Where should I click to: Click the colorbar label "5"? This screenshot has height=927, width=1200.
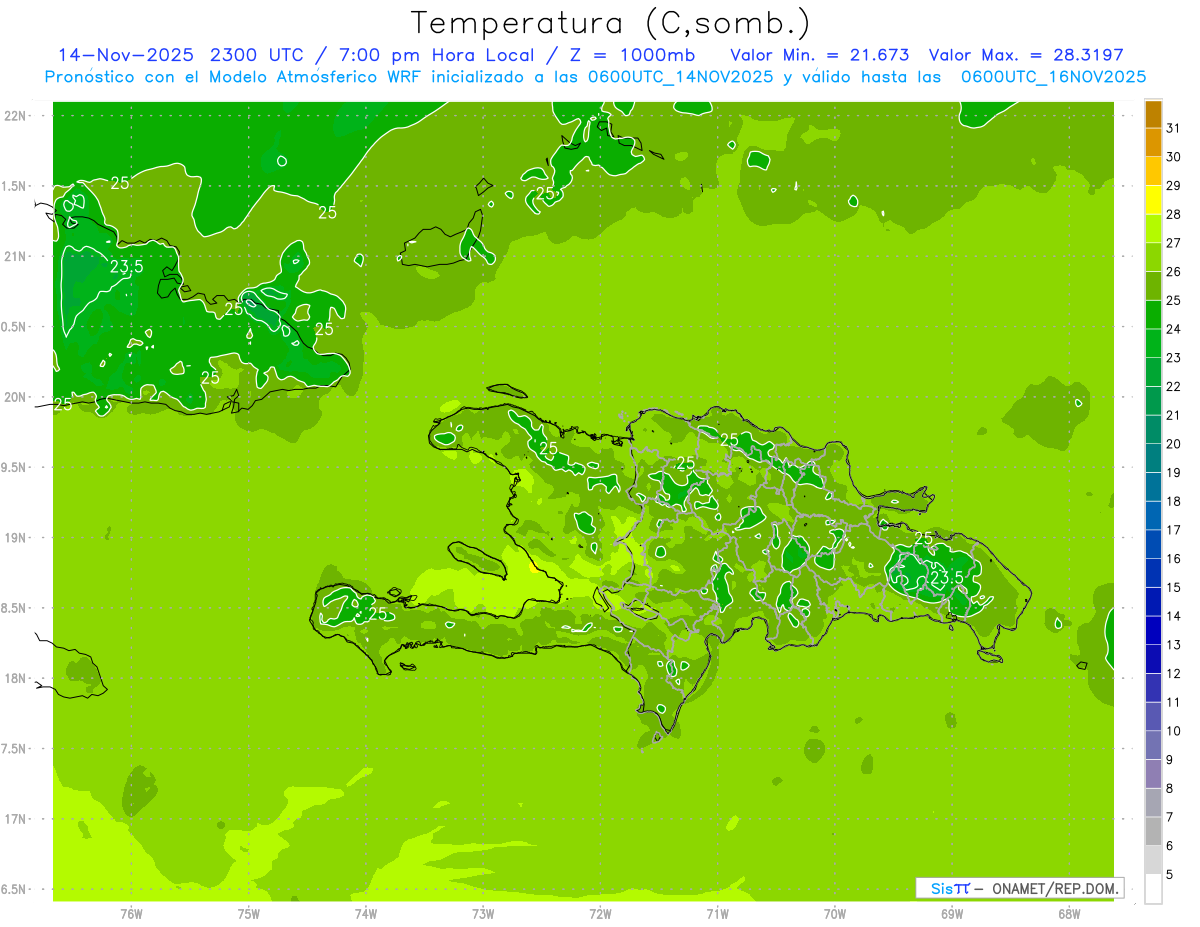click(x=1171, y=874)
